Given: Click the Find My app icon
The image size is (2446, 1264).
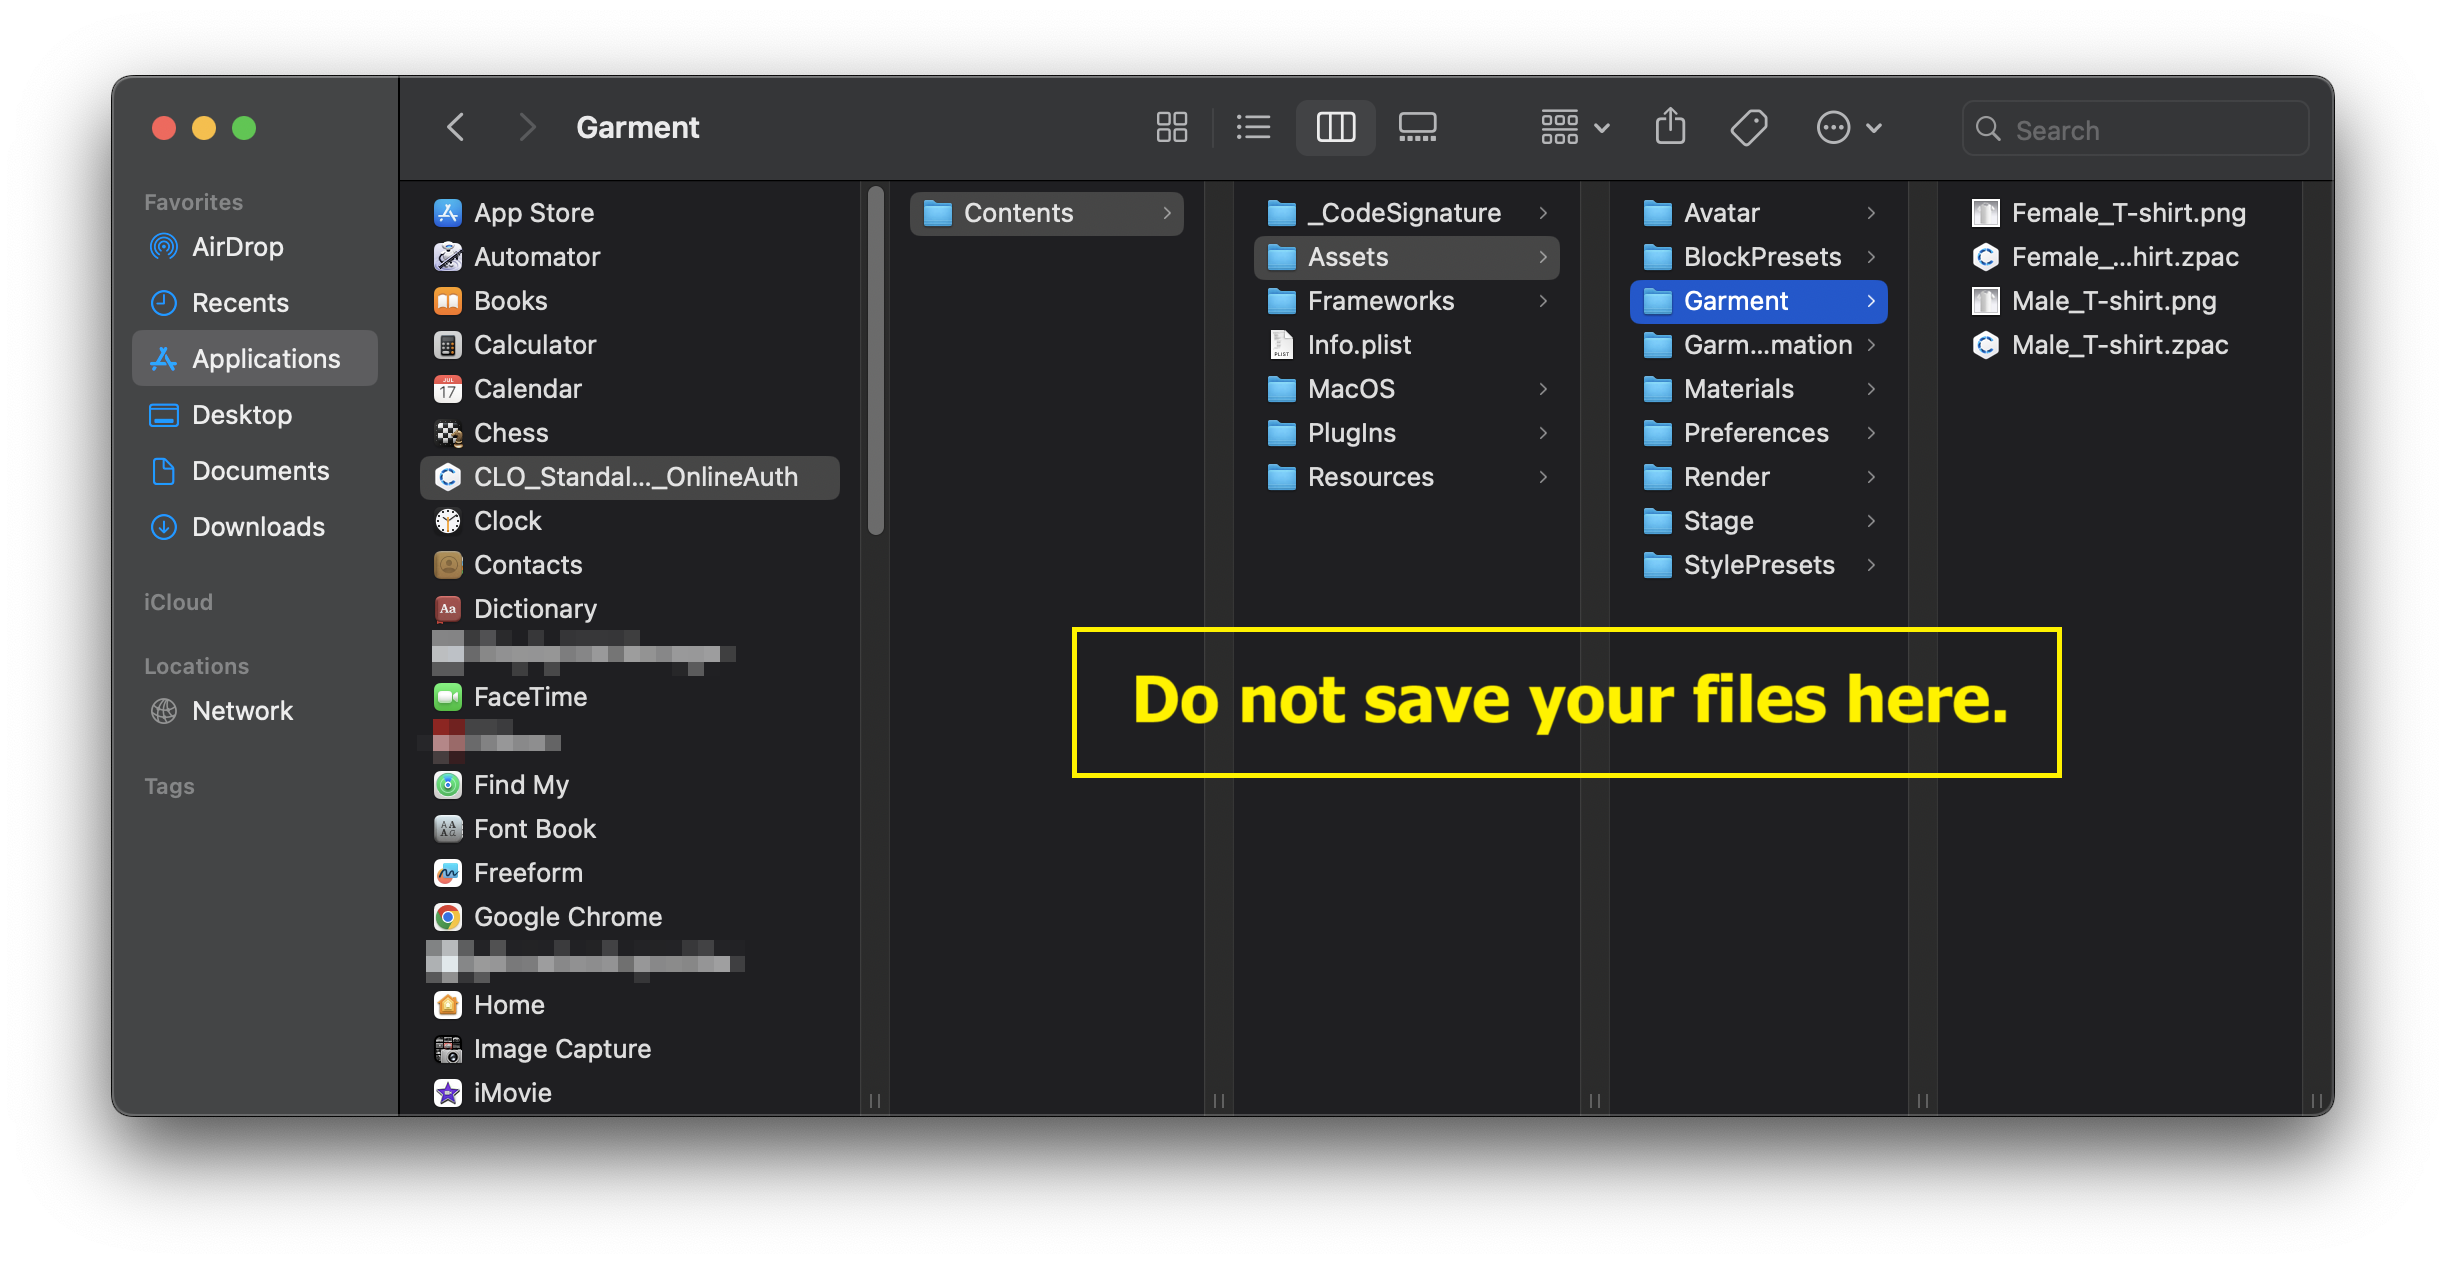Looking at the screenshot, I should [x=447, y=785].
